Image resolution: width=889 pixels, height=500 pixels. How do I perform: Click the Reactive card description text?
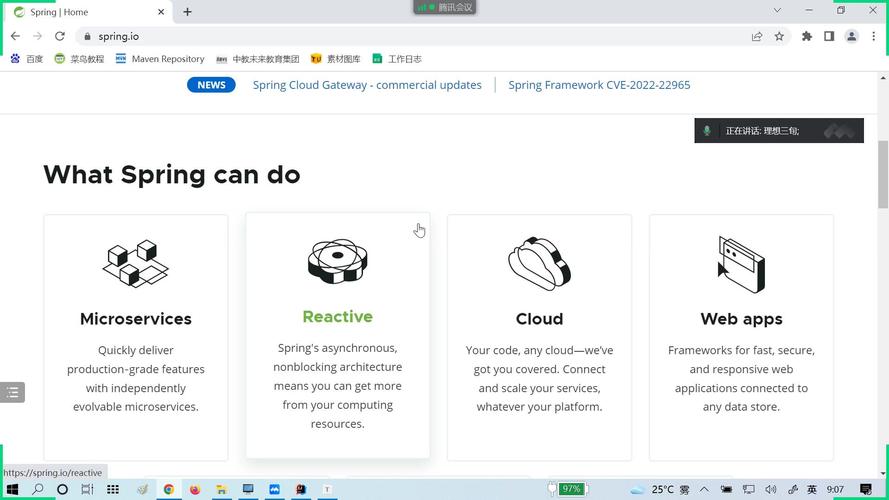click(337, 385)
